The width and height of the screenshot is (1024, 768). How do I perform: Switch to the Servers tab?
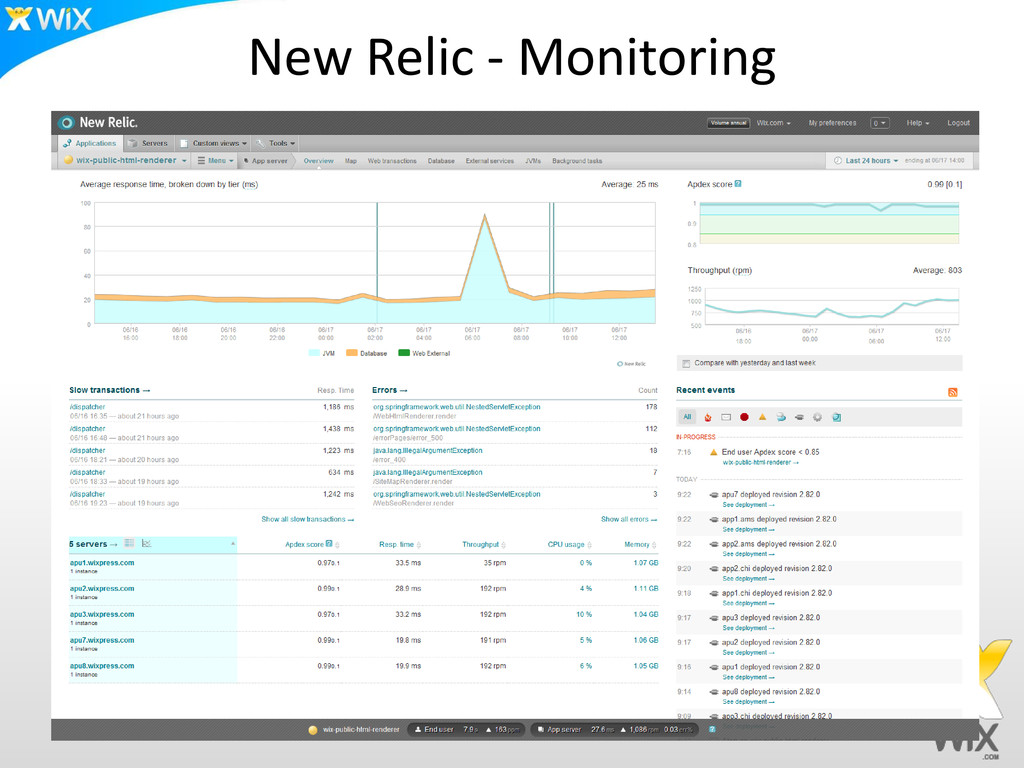[x=148, y=143]
